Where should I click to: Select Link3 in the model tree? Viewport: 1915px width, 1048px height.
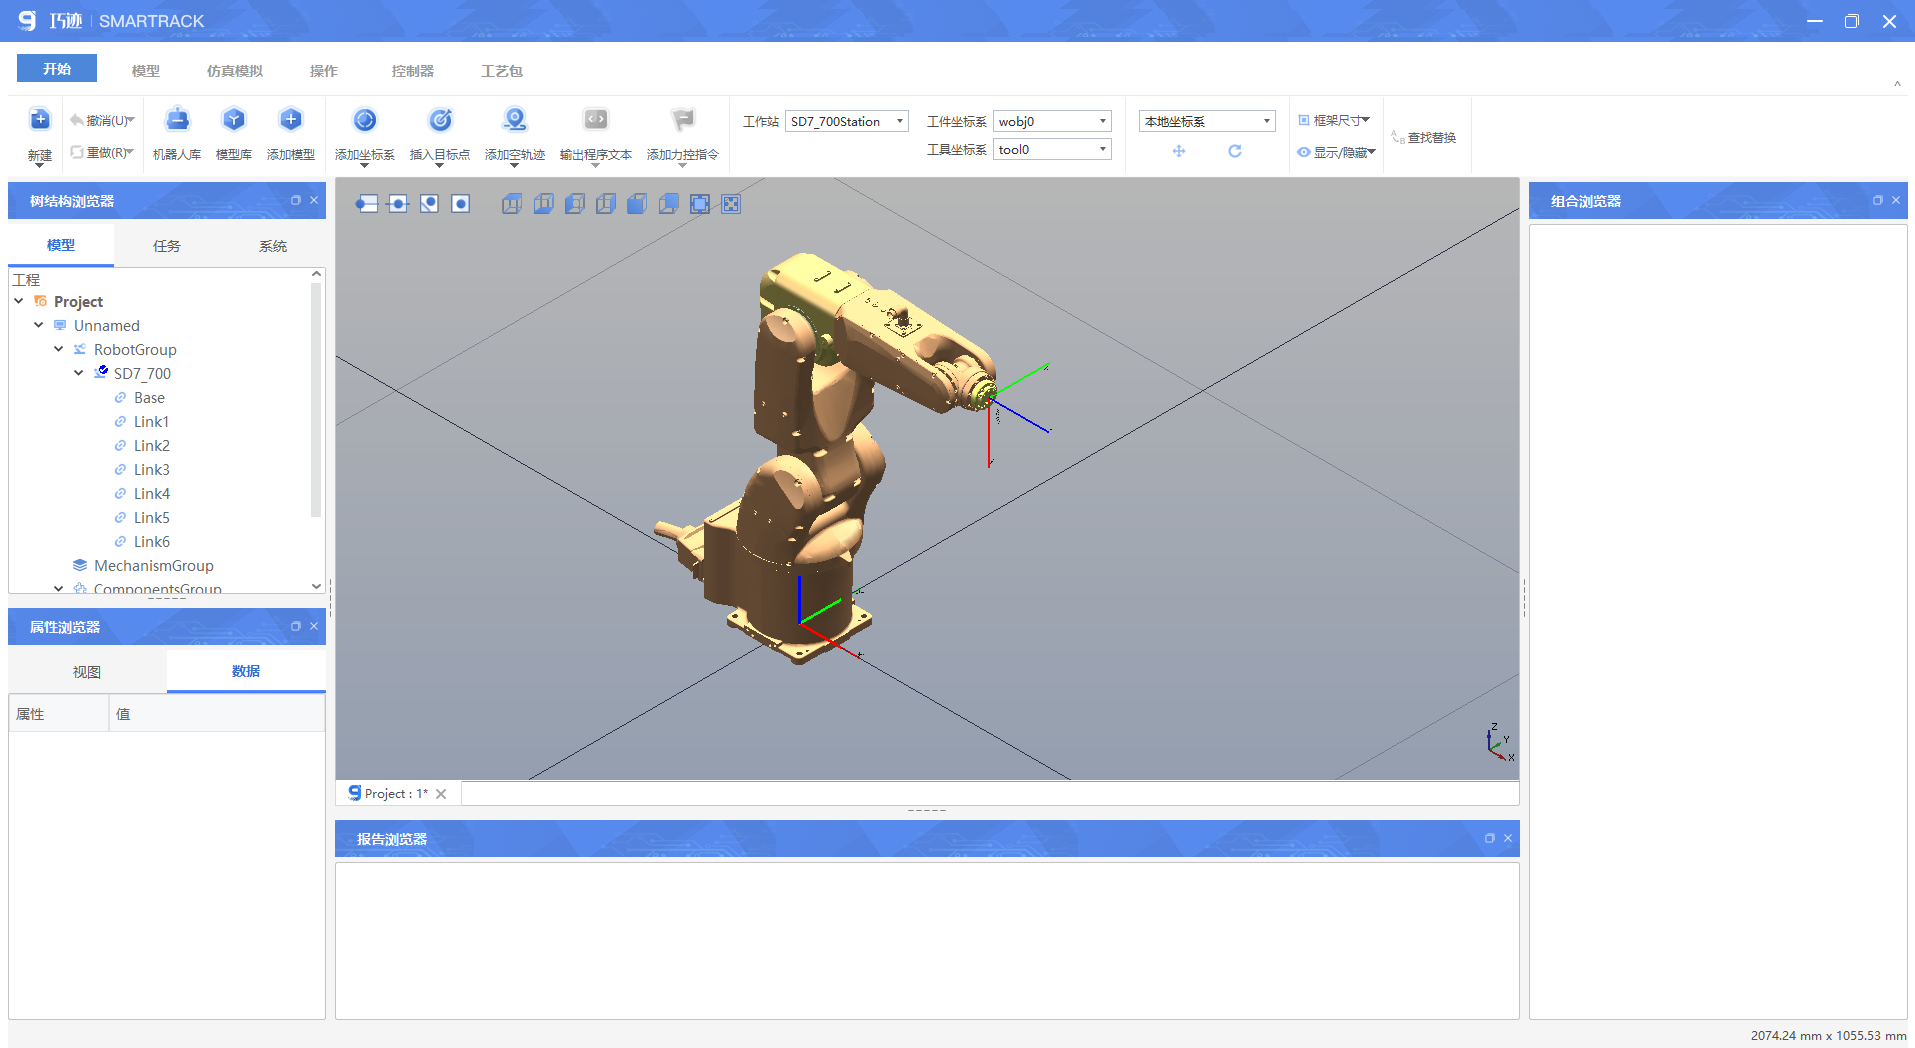coord(151,469)
